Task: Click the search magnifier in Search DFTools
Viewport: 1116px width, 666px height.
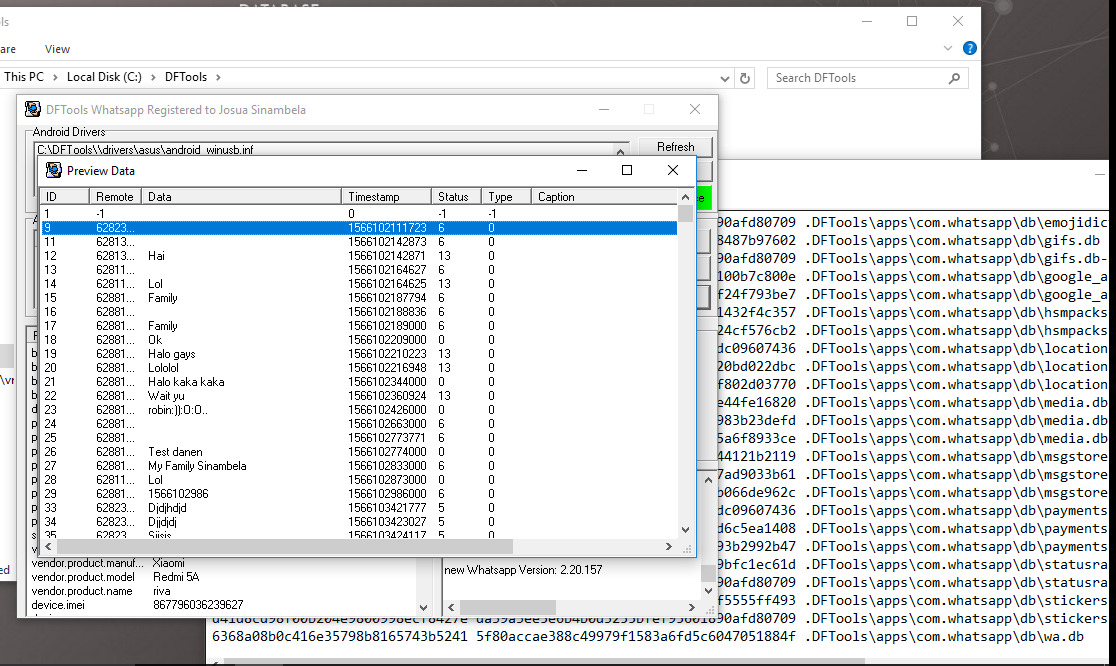Action: click(x=954, y=78)
